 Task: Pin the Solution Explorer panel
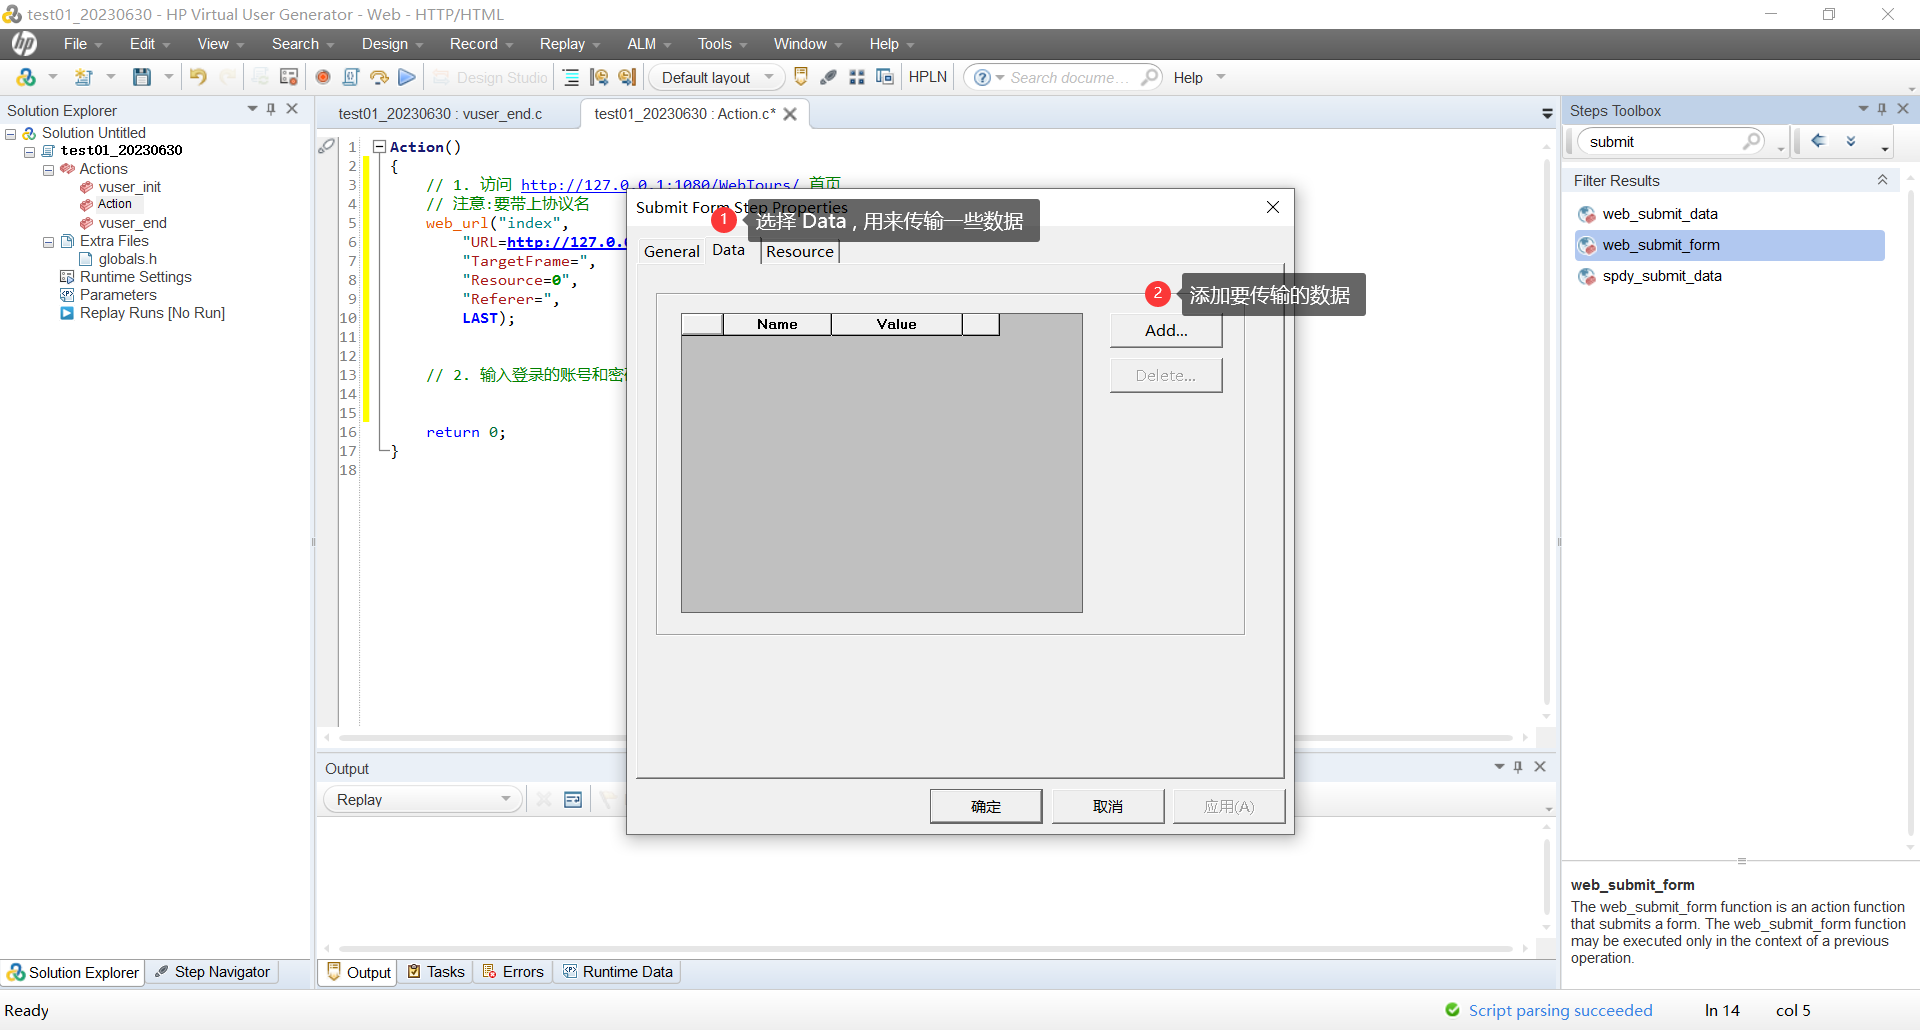click(x=271, y=109)
